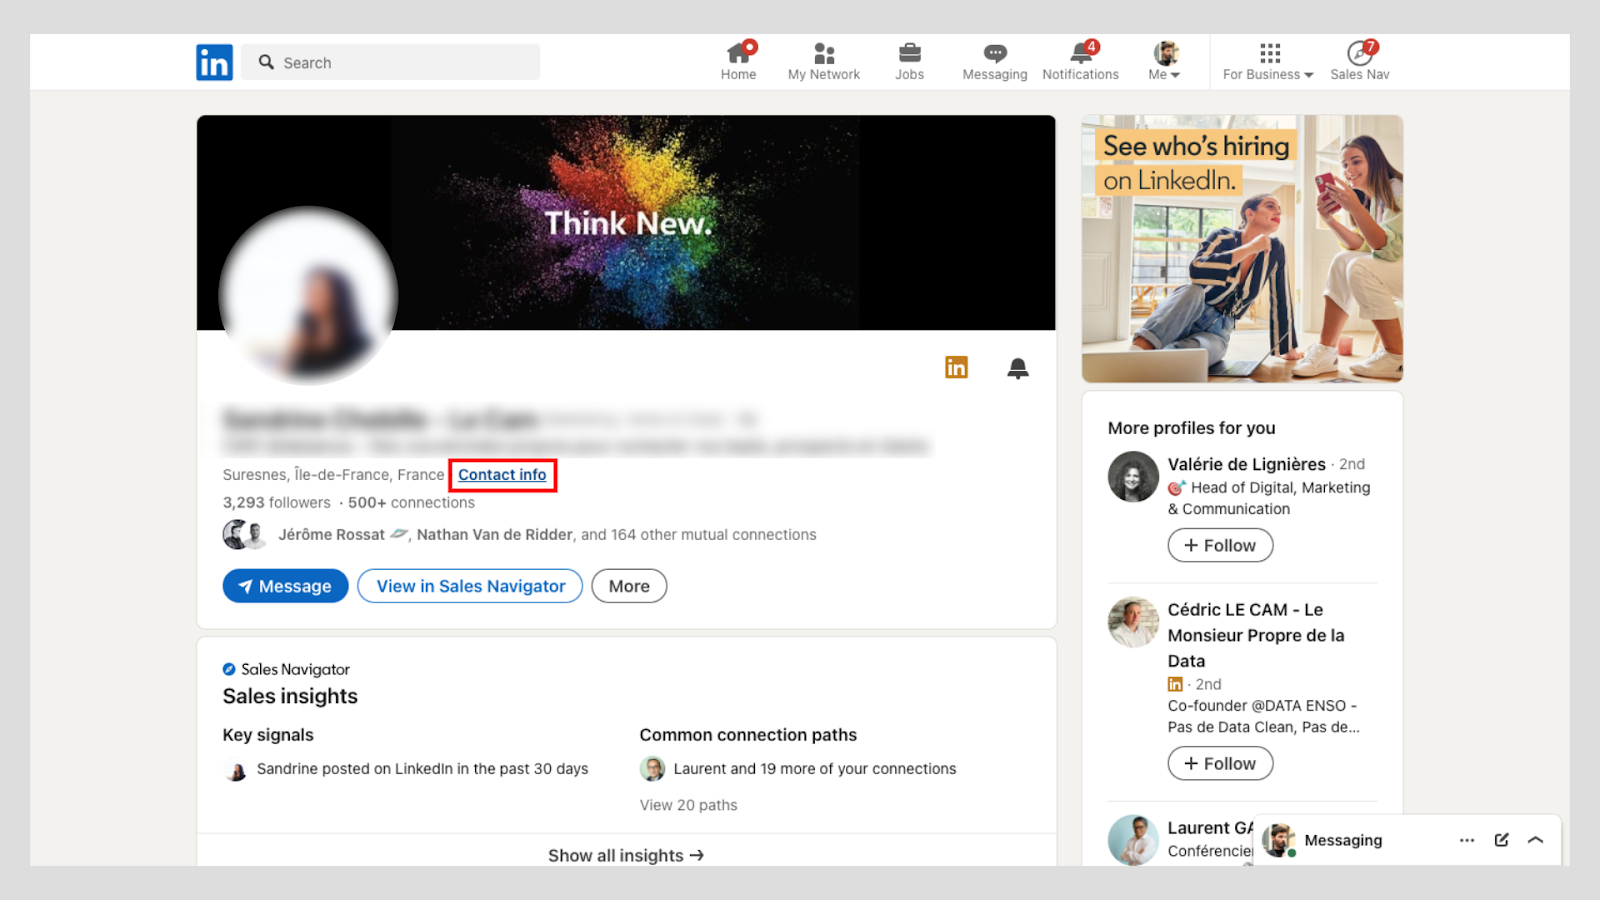Click Valérie de Lignières avatar

point(1133,477)
